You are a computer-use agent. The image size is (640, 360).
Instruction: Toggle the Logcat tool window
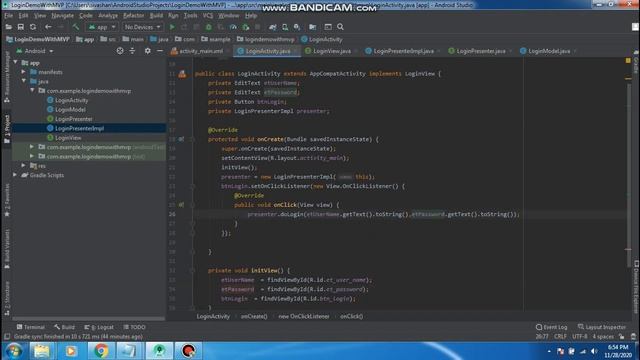point(99,327)
